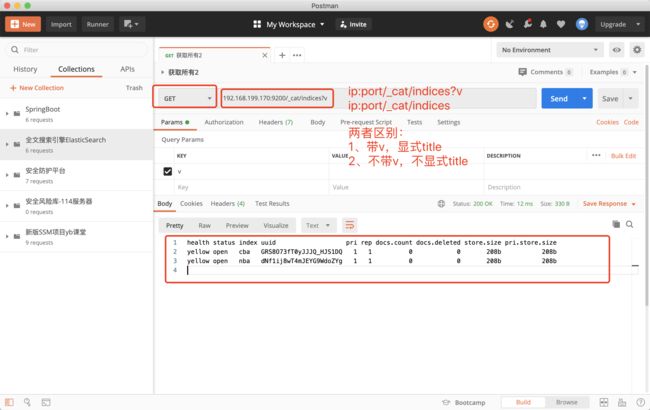Expand the 全文搜索引擎ElasticSearch collection
This screenshot has height=410, width=650.
click(x=7, y=144)
